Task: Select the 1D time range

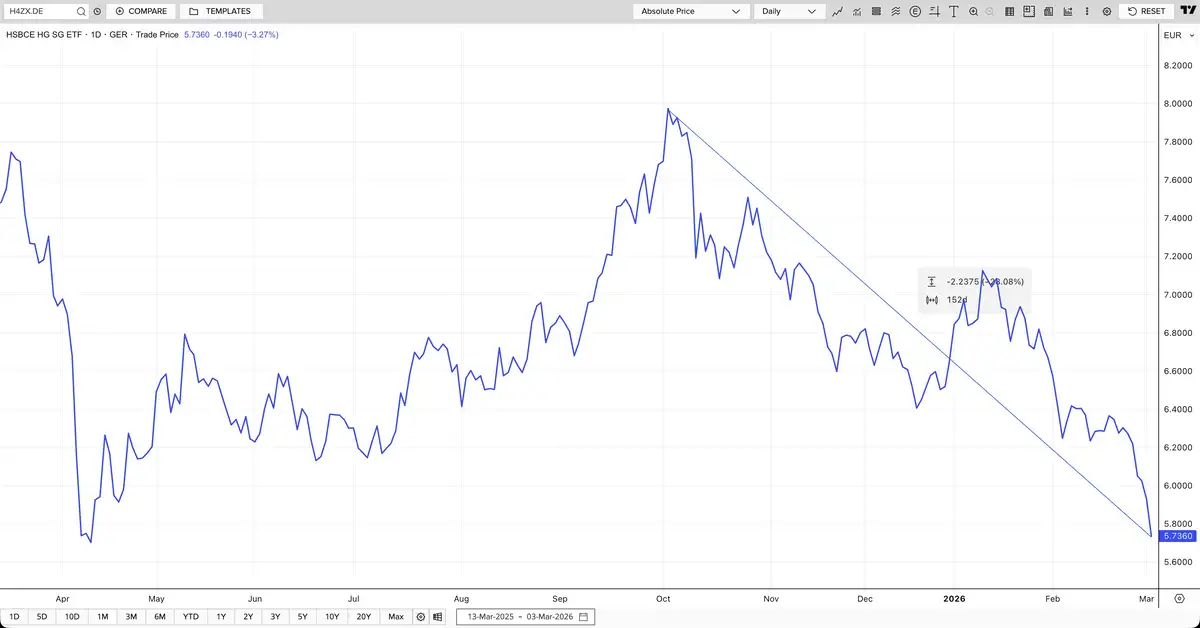Action: pos(14,617)
